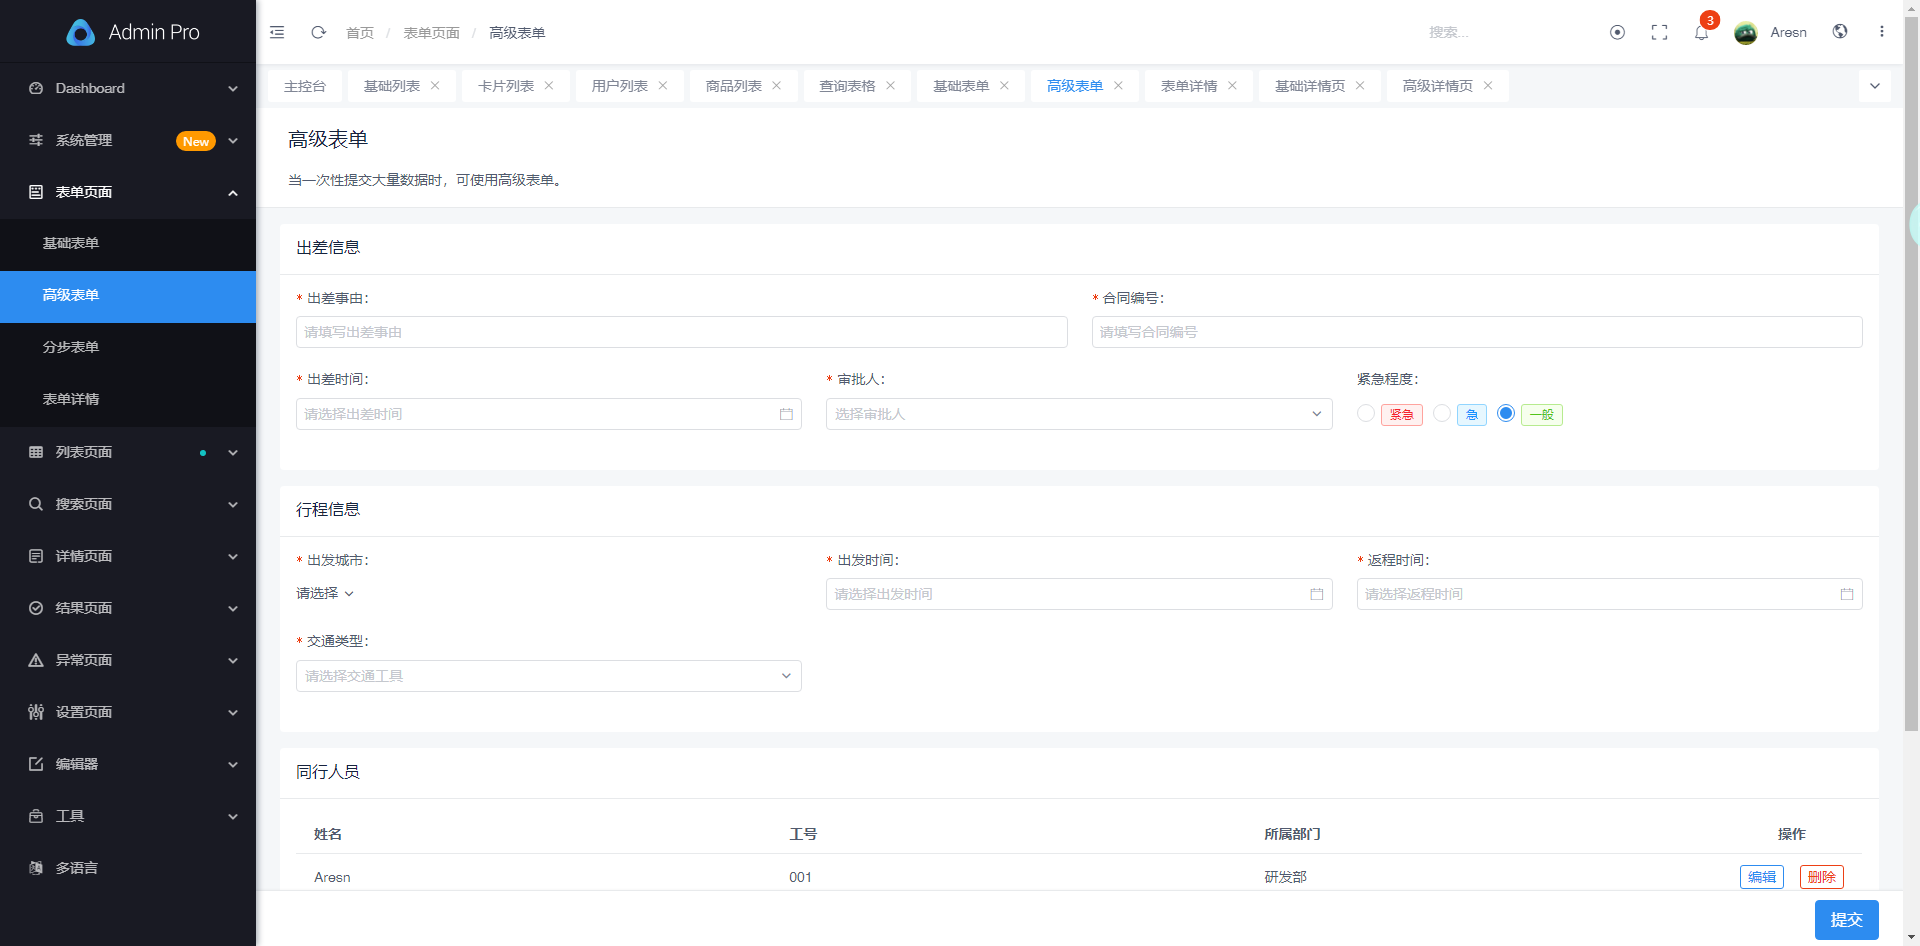
Task: Select the 一般 urgency radio button
Action: [1506, 413]
